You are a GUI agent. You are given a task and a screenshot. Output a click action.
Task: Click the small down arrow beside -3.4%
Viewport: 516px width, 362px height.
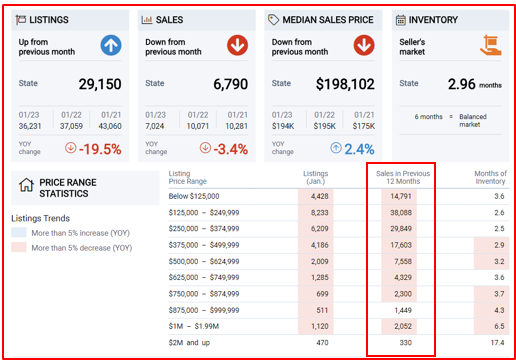tap(205, 148)
